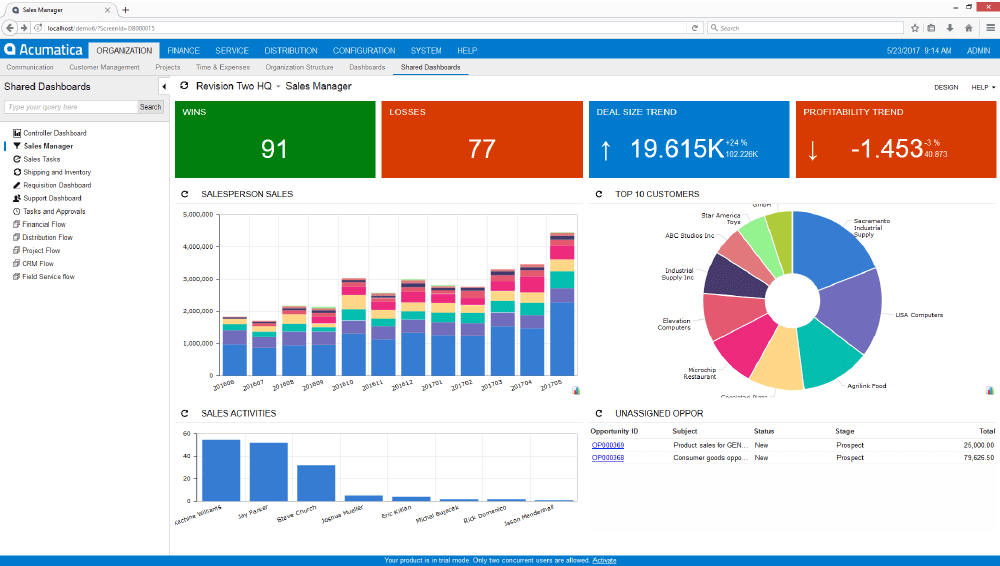The width and height of the screenshot is (1000, 566).
Task: Open chart legend icon under Top 10 Customers
Action: click(990, 390)
